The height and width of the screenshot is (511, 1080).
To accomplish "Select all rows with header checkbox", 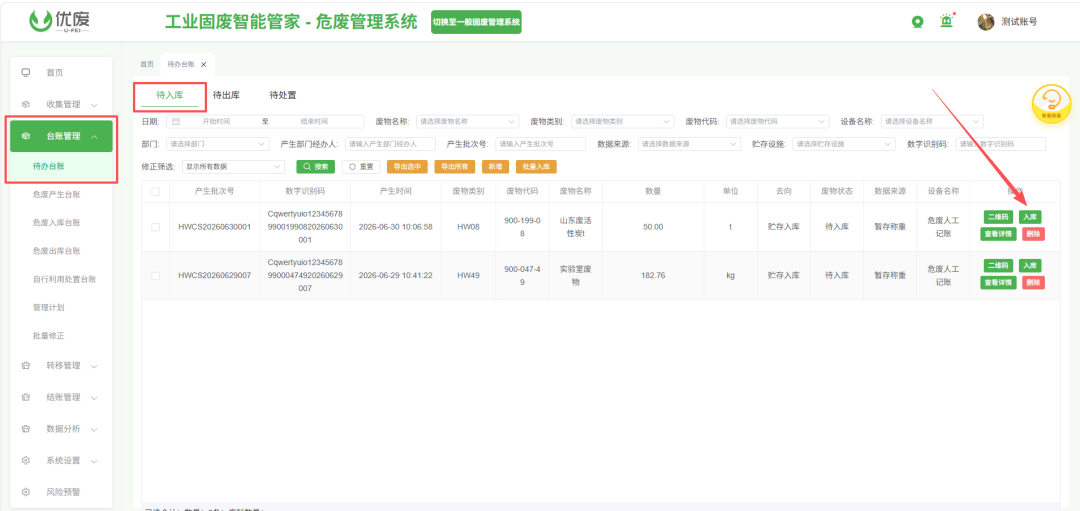I will click(x=156, y=191).
